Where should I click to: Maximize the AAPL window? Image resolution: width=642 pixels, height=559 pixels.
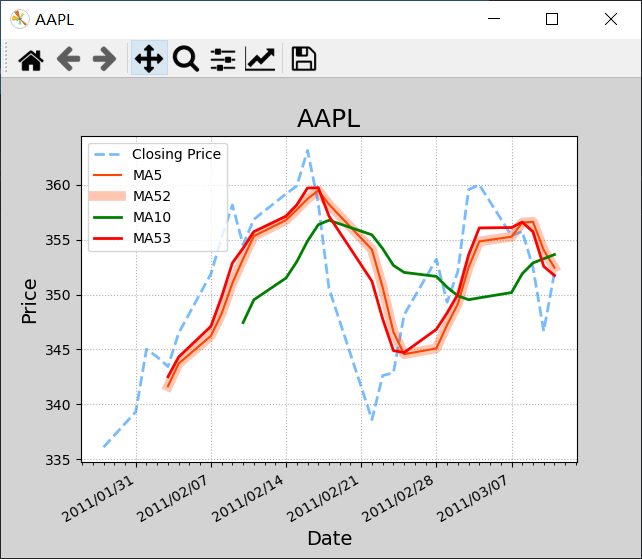tap(552, 19)
